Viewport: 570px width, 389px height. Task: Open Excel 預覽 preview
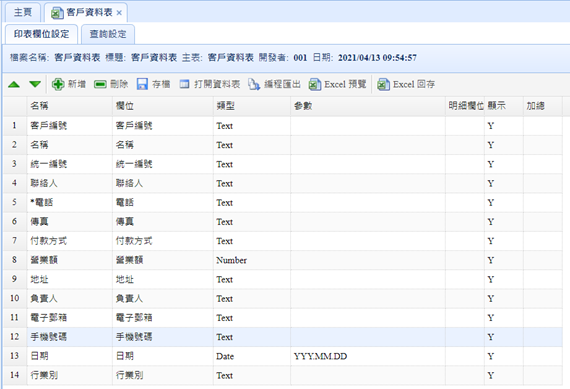coord(337,84)
